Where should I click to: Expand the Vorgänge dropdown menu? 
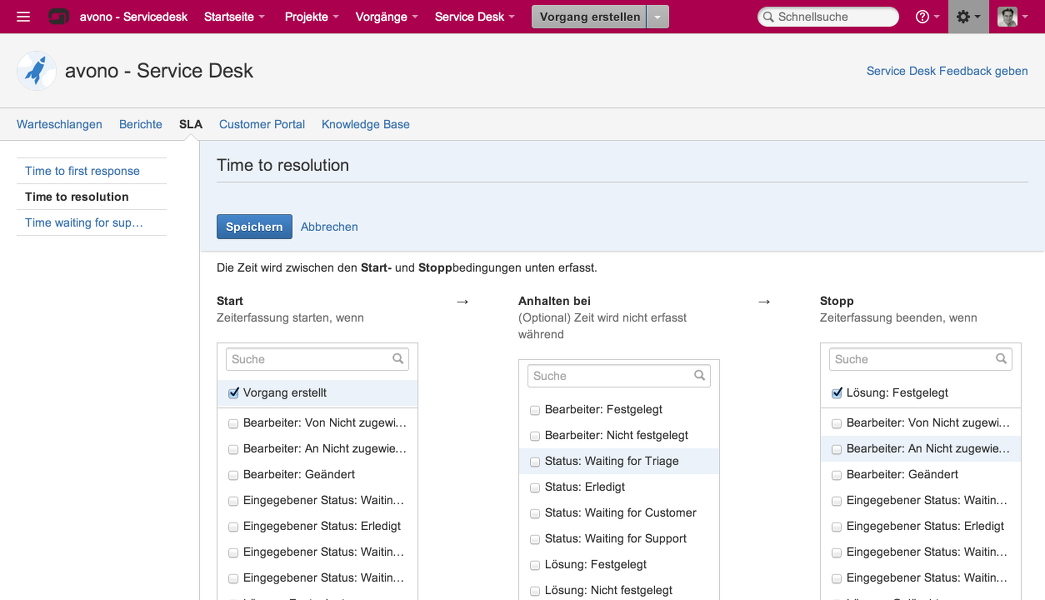pyautogui.click(x=386, y=17)
